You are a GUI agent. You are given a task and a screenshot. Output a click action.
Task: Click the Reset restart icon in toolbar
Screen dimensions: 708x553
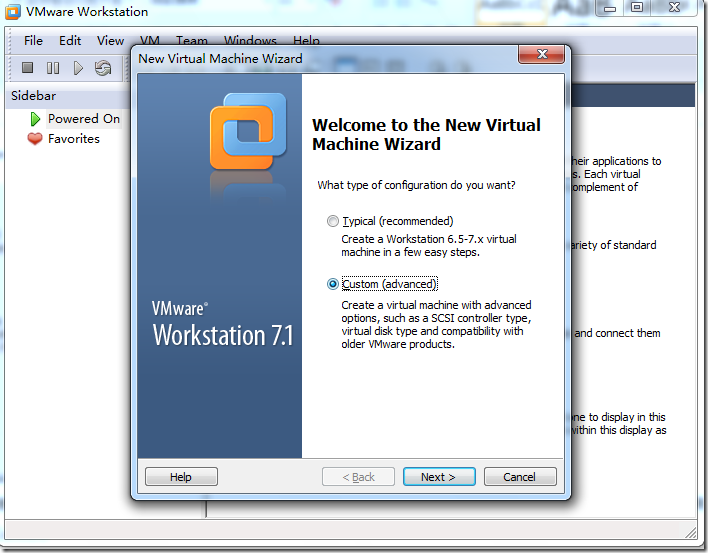click(x=103, y=68)
